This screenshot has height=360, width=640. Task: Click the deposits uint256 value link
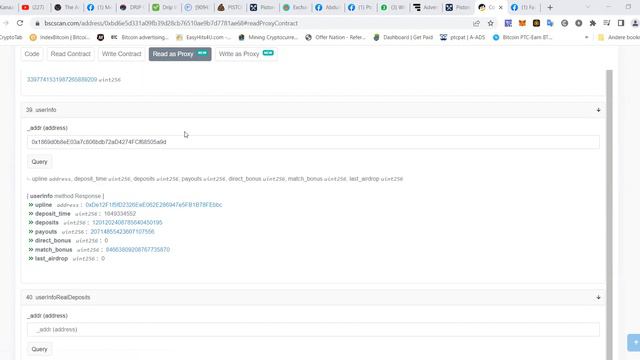(x=127, y=222)
